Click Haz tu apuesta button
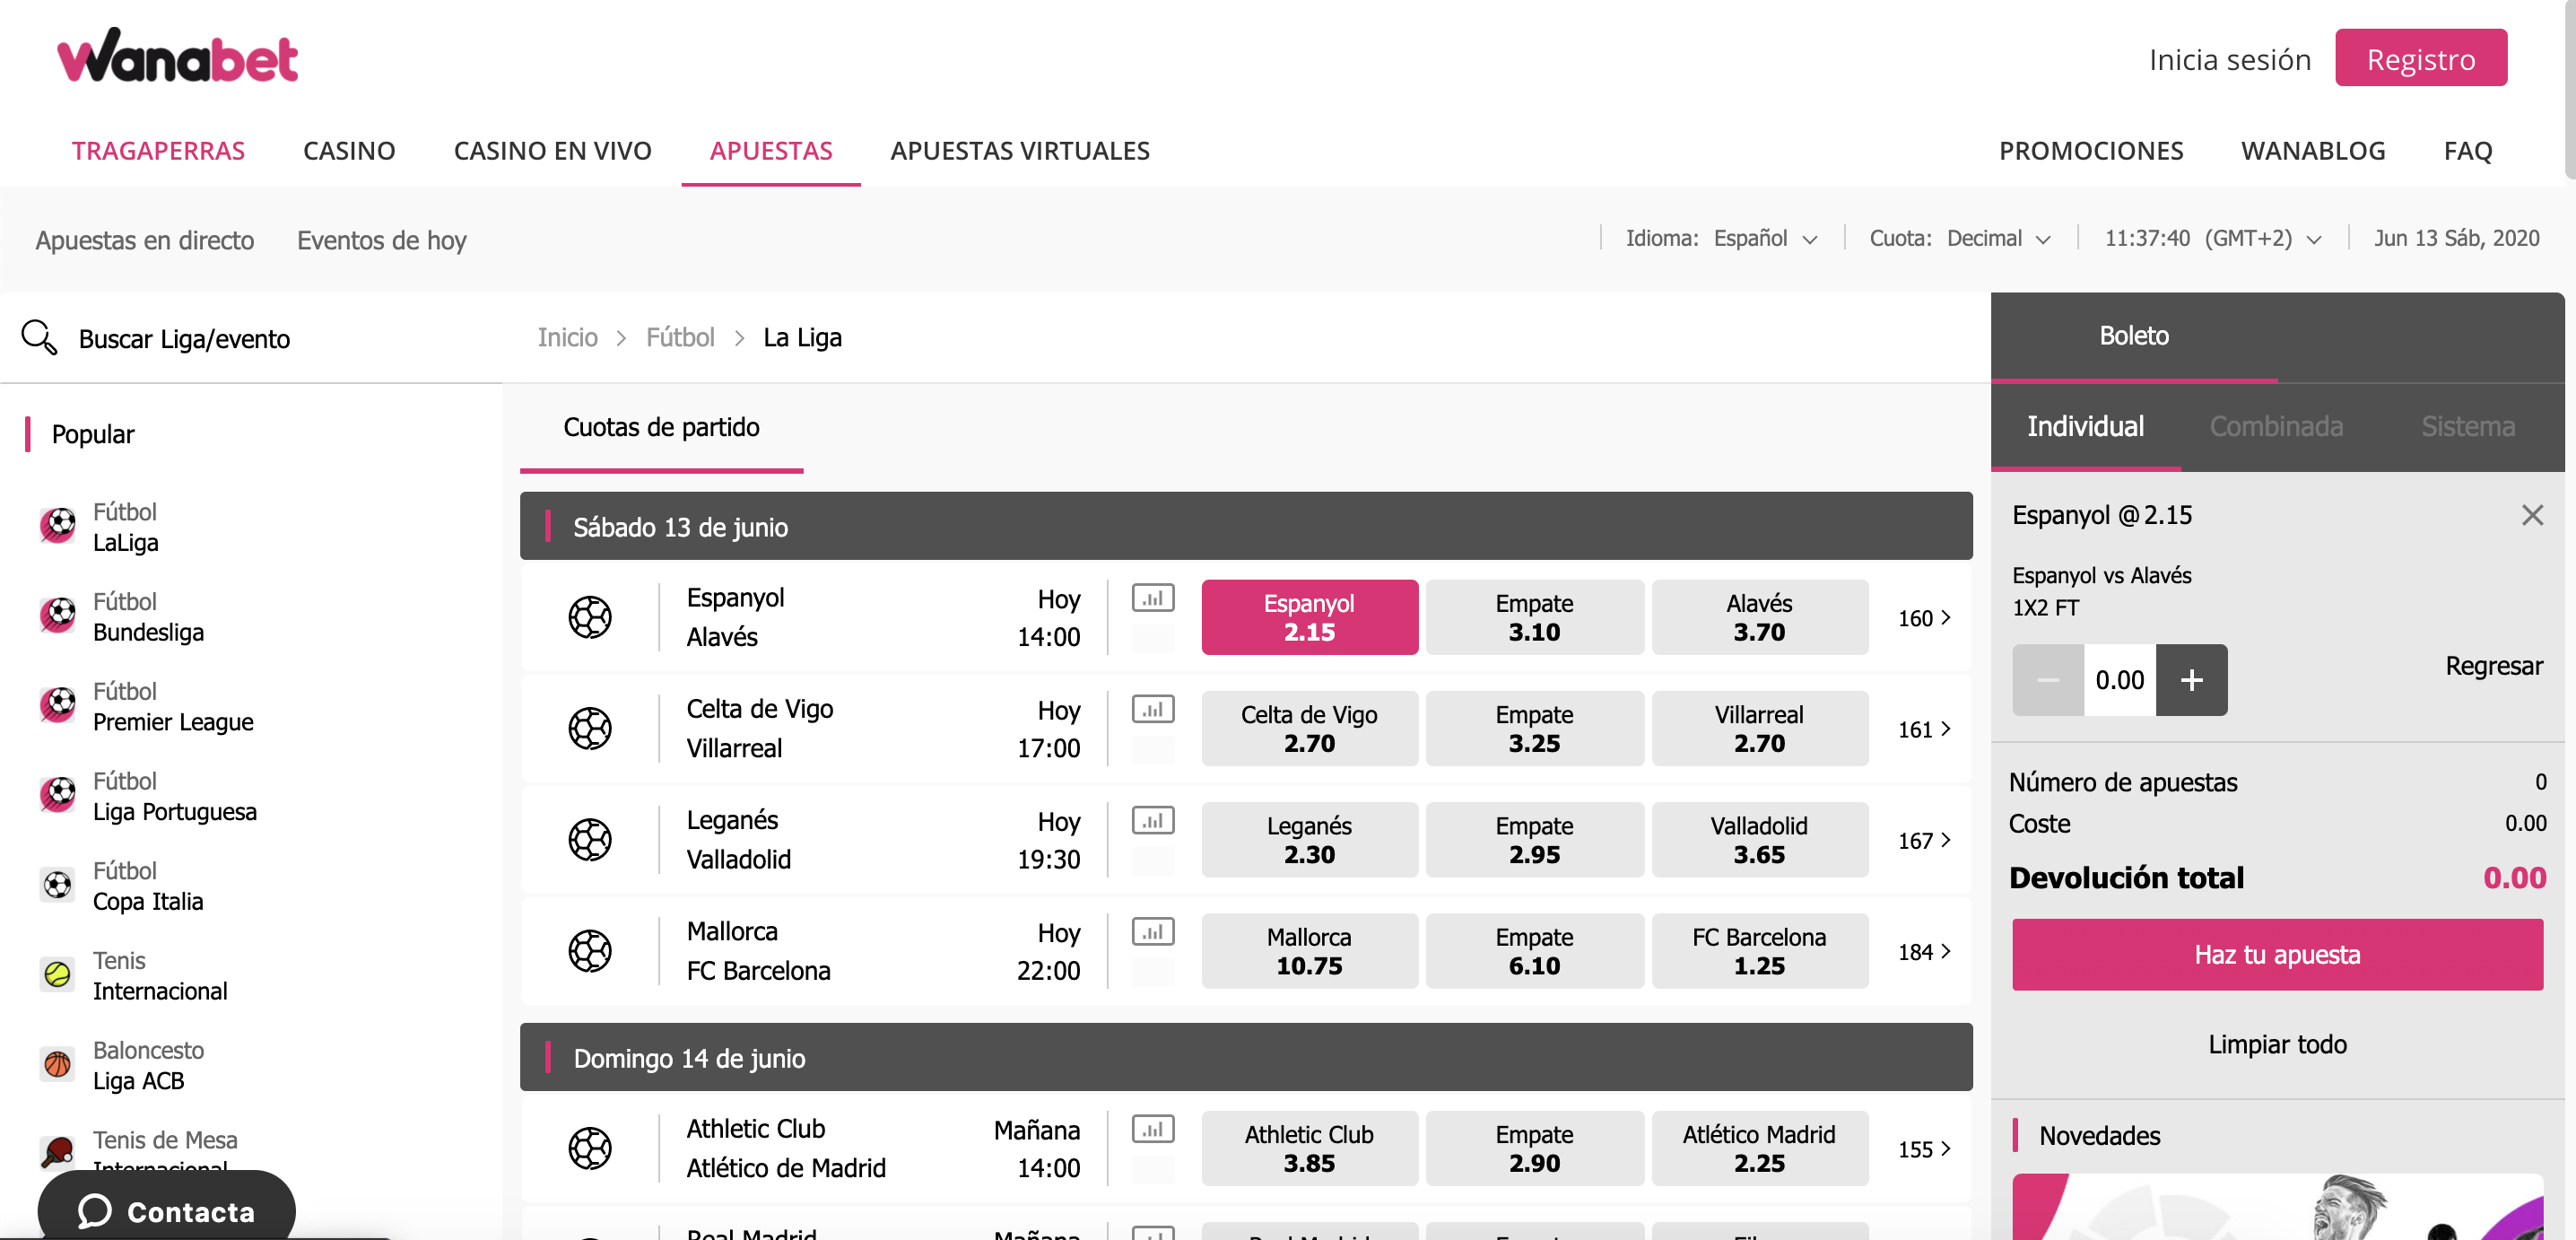Viewport: 2576px width, 1240px height. pos(2277,954)
